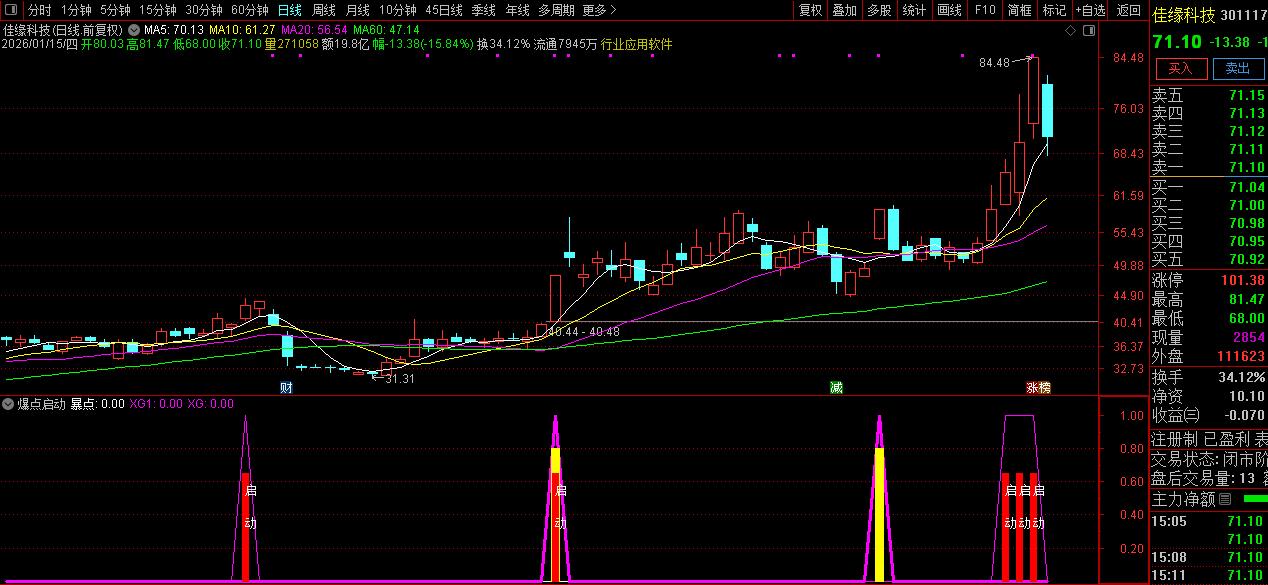The image size is (1268, 585).
Task: Open 多周期 multi-period view
Action: [x=556, y=10]
